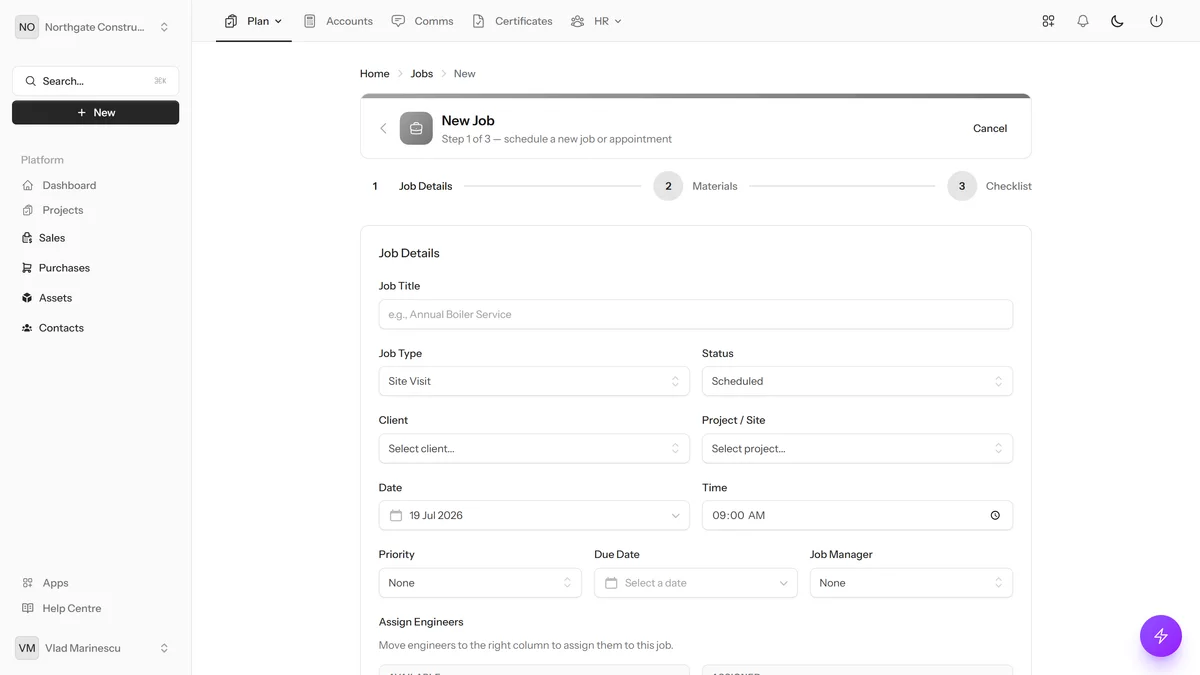This screenshot has height=675, width=1200.
Task: Click Jobs in the breadcrumb
Action: [x=422, y=74]
